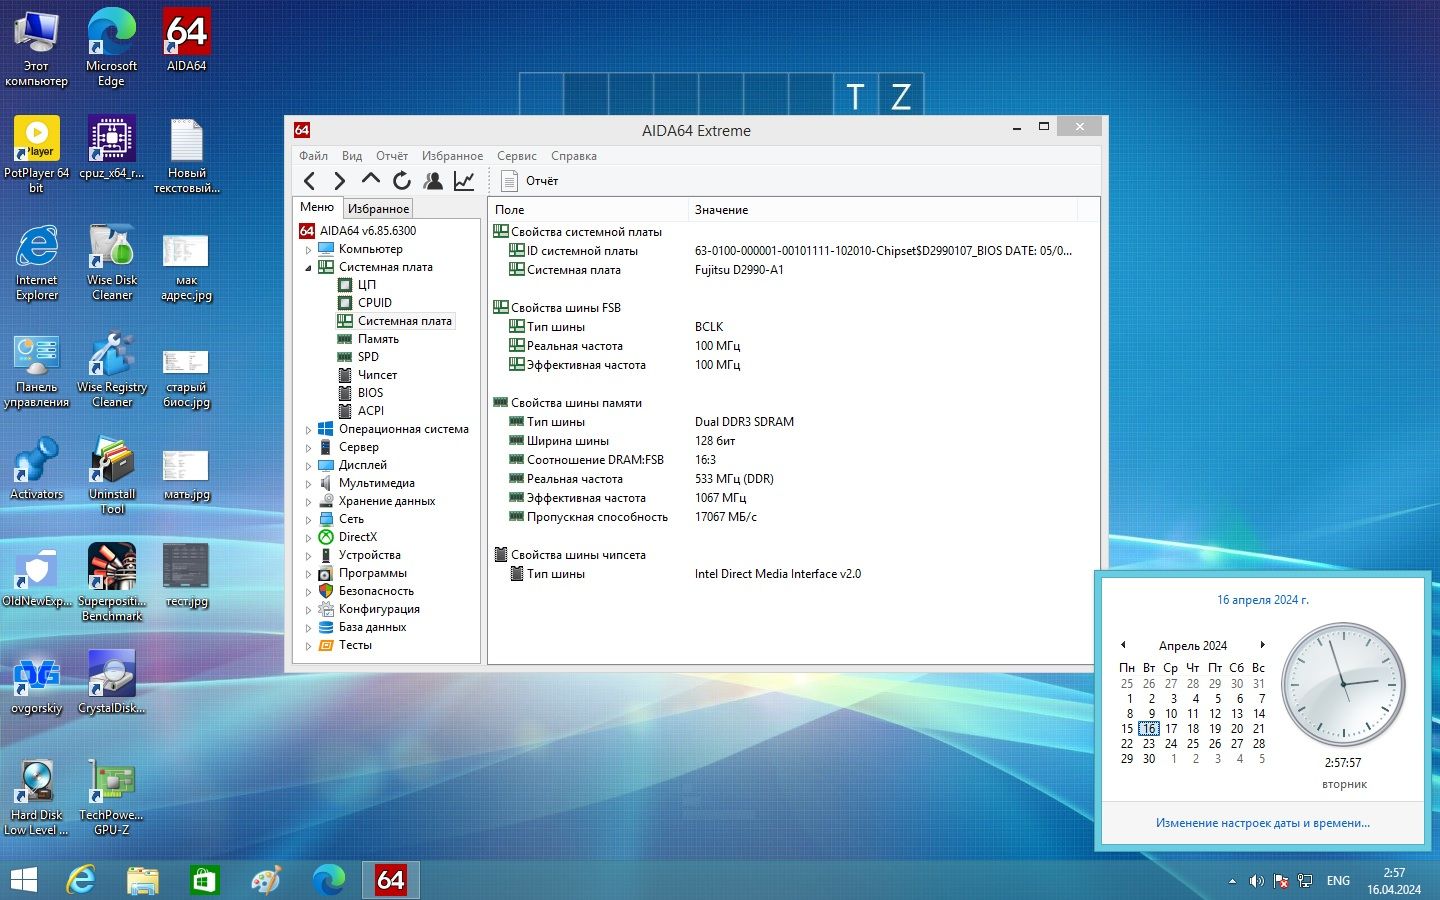Click Изменение настроек даты и времени link
Viewport: 1440px width, 900px height.
[1263, 823]
